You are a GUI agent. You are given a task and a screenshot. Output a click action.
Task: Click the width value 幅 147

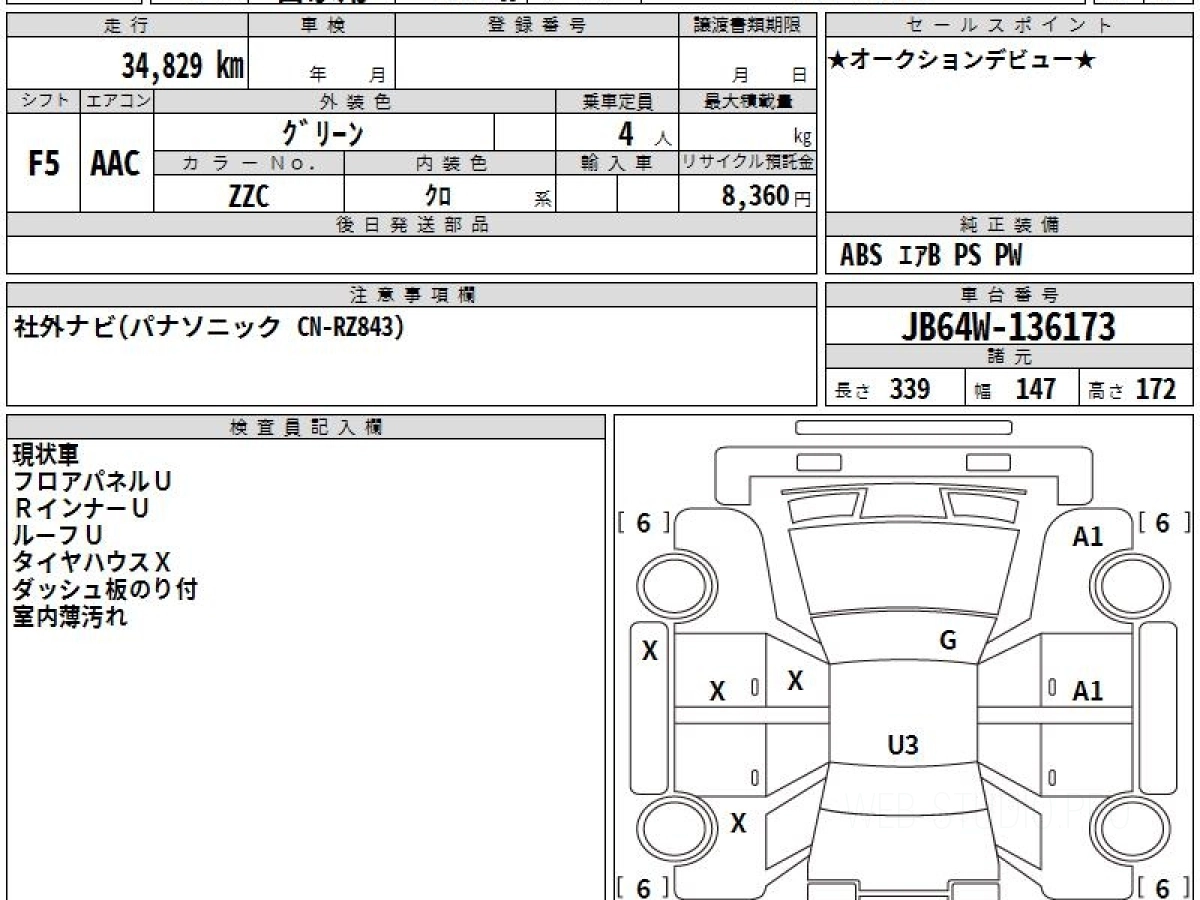[x=1016, y=389]
